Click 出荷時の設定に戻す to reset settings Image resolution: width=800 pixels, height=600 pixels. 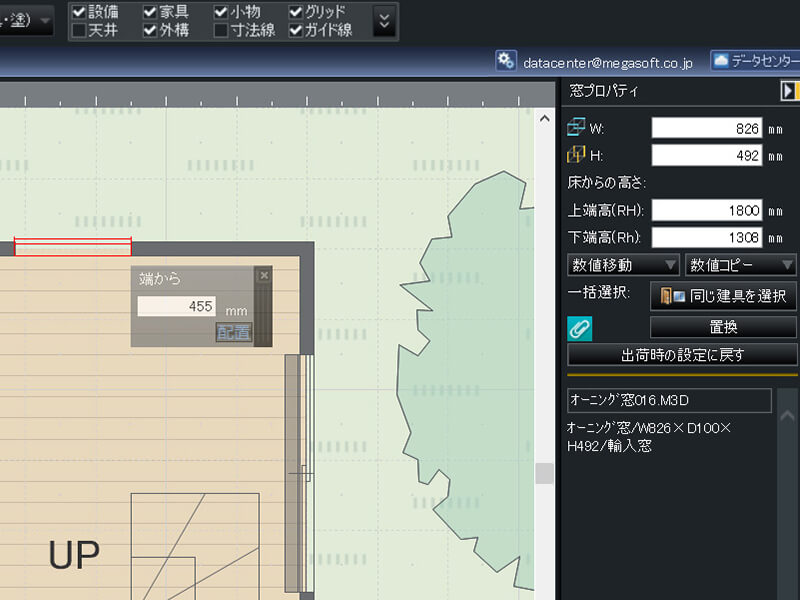click(682, 355)
